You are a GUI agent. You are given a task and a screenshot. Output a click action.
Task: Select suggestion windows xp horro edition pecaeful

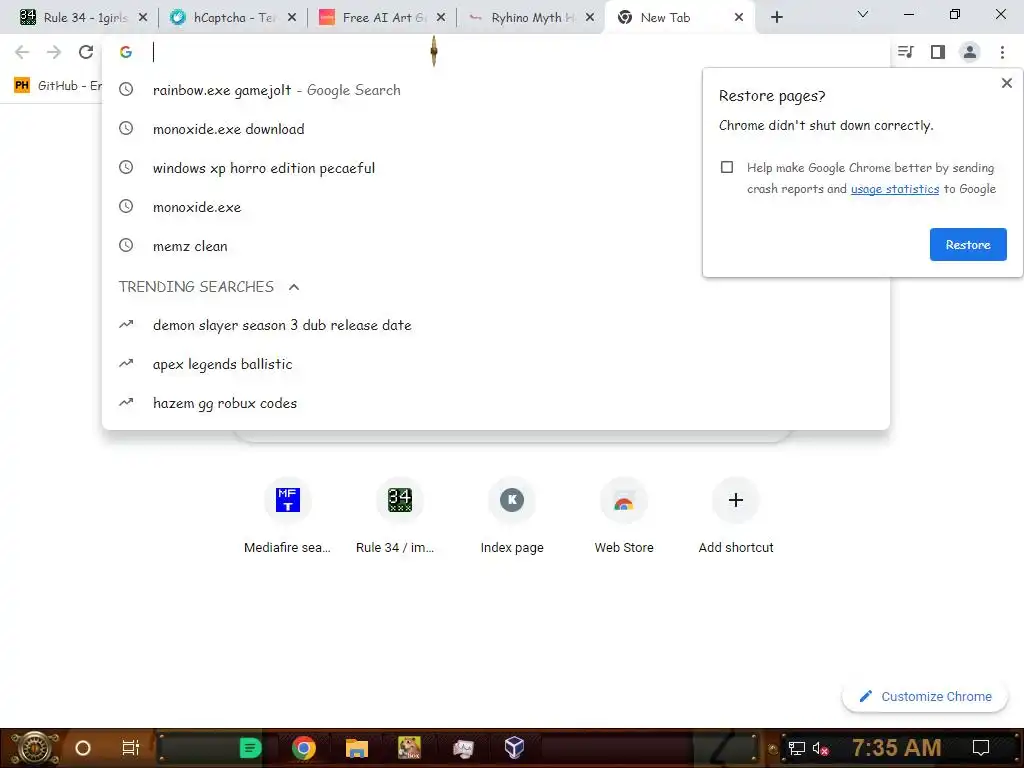496,168
